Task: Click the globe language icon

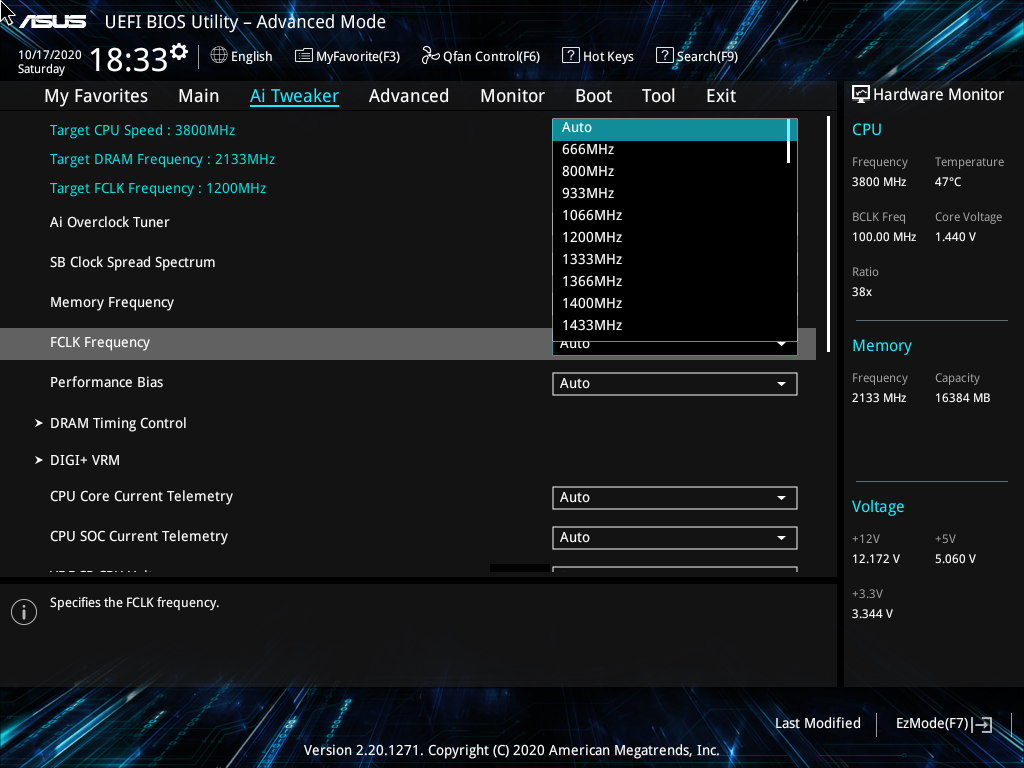Action: point(219,56)
